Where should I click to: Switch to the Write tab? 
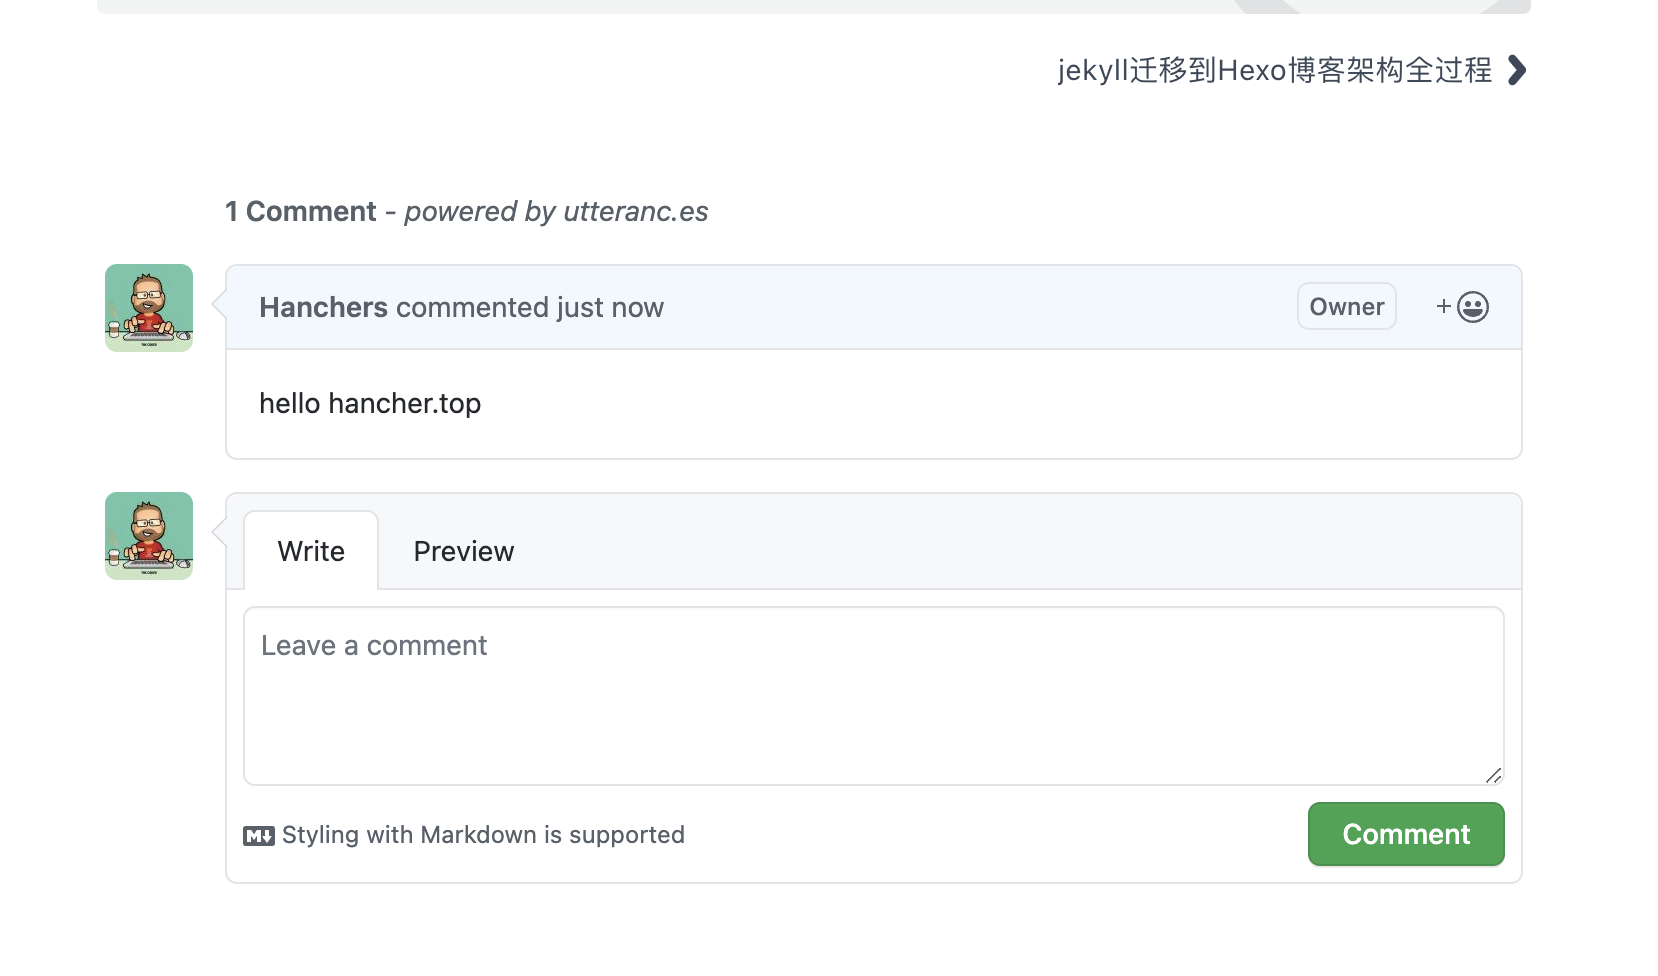(311, 552)
